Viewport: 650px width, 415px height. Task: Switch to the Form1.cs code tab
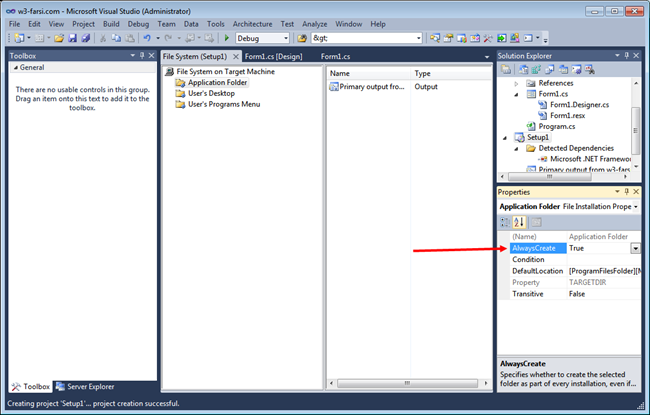(x=335, y=56)
